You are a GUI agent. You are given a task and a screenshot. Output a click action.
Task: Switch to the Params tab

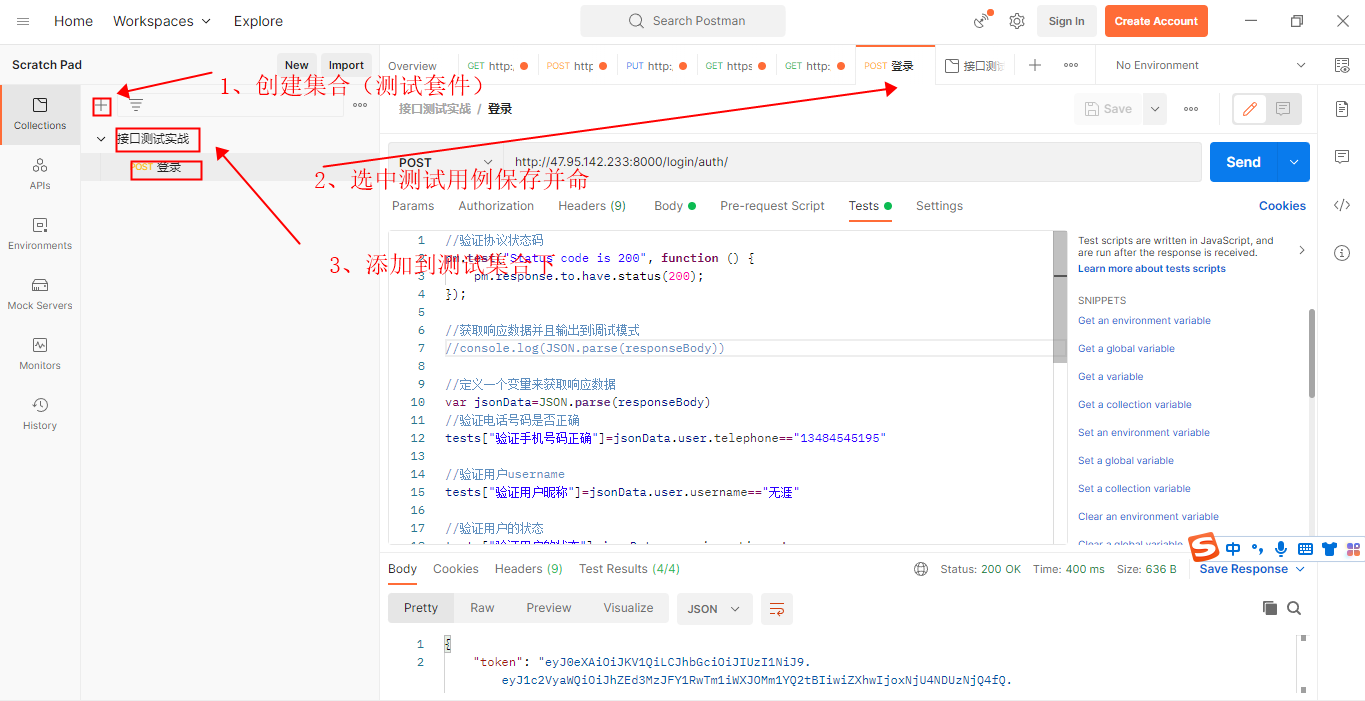(413, 206)
